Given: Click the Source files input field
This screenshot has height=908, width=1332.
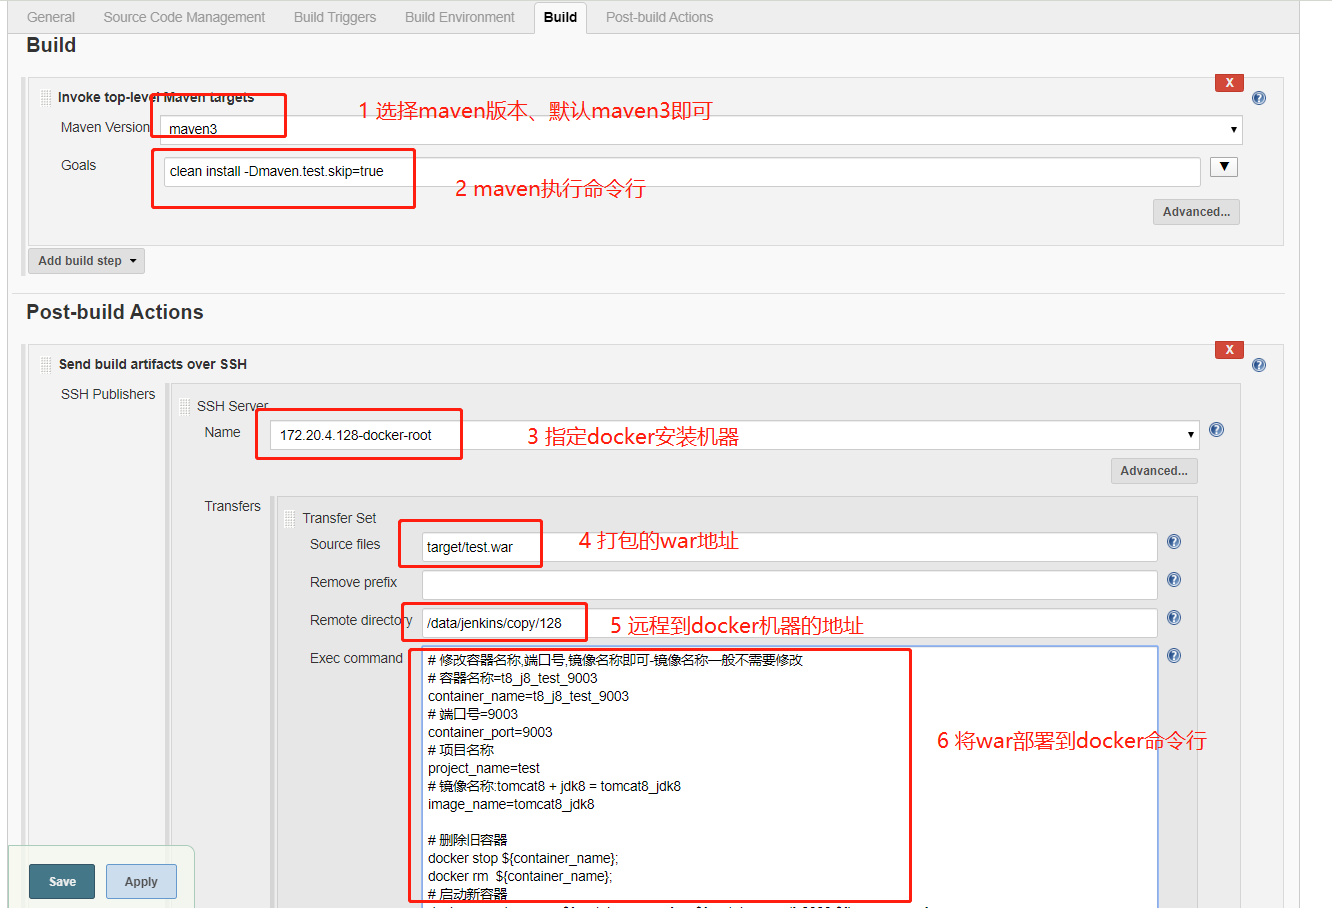Looking at the screenshot, I should pyautogui.click(x=789, y=547).
